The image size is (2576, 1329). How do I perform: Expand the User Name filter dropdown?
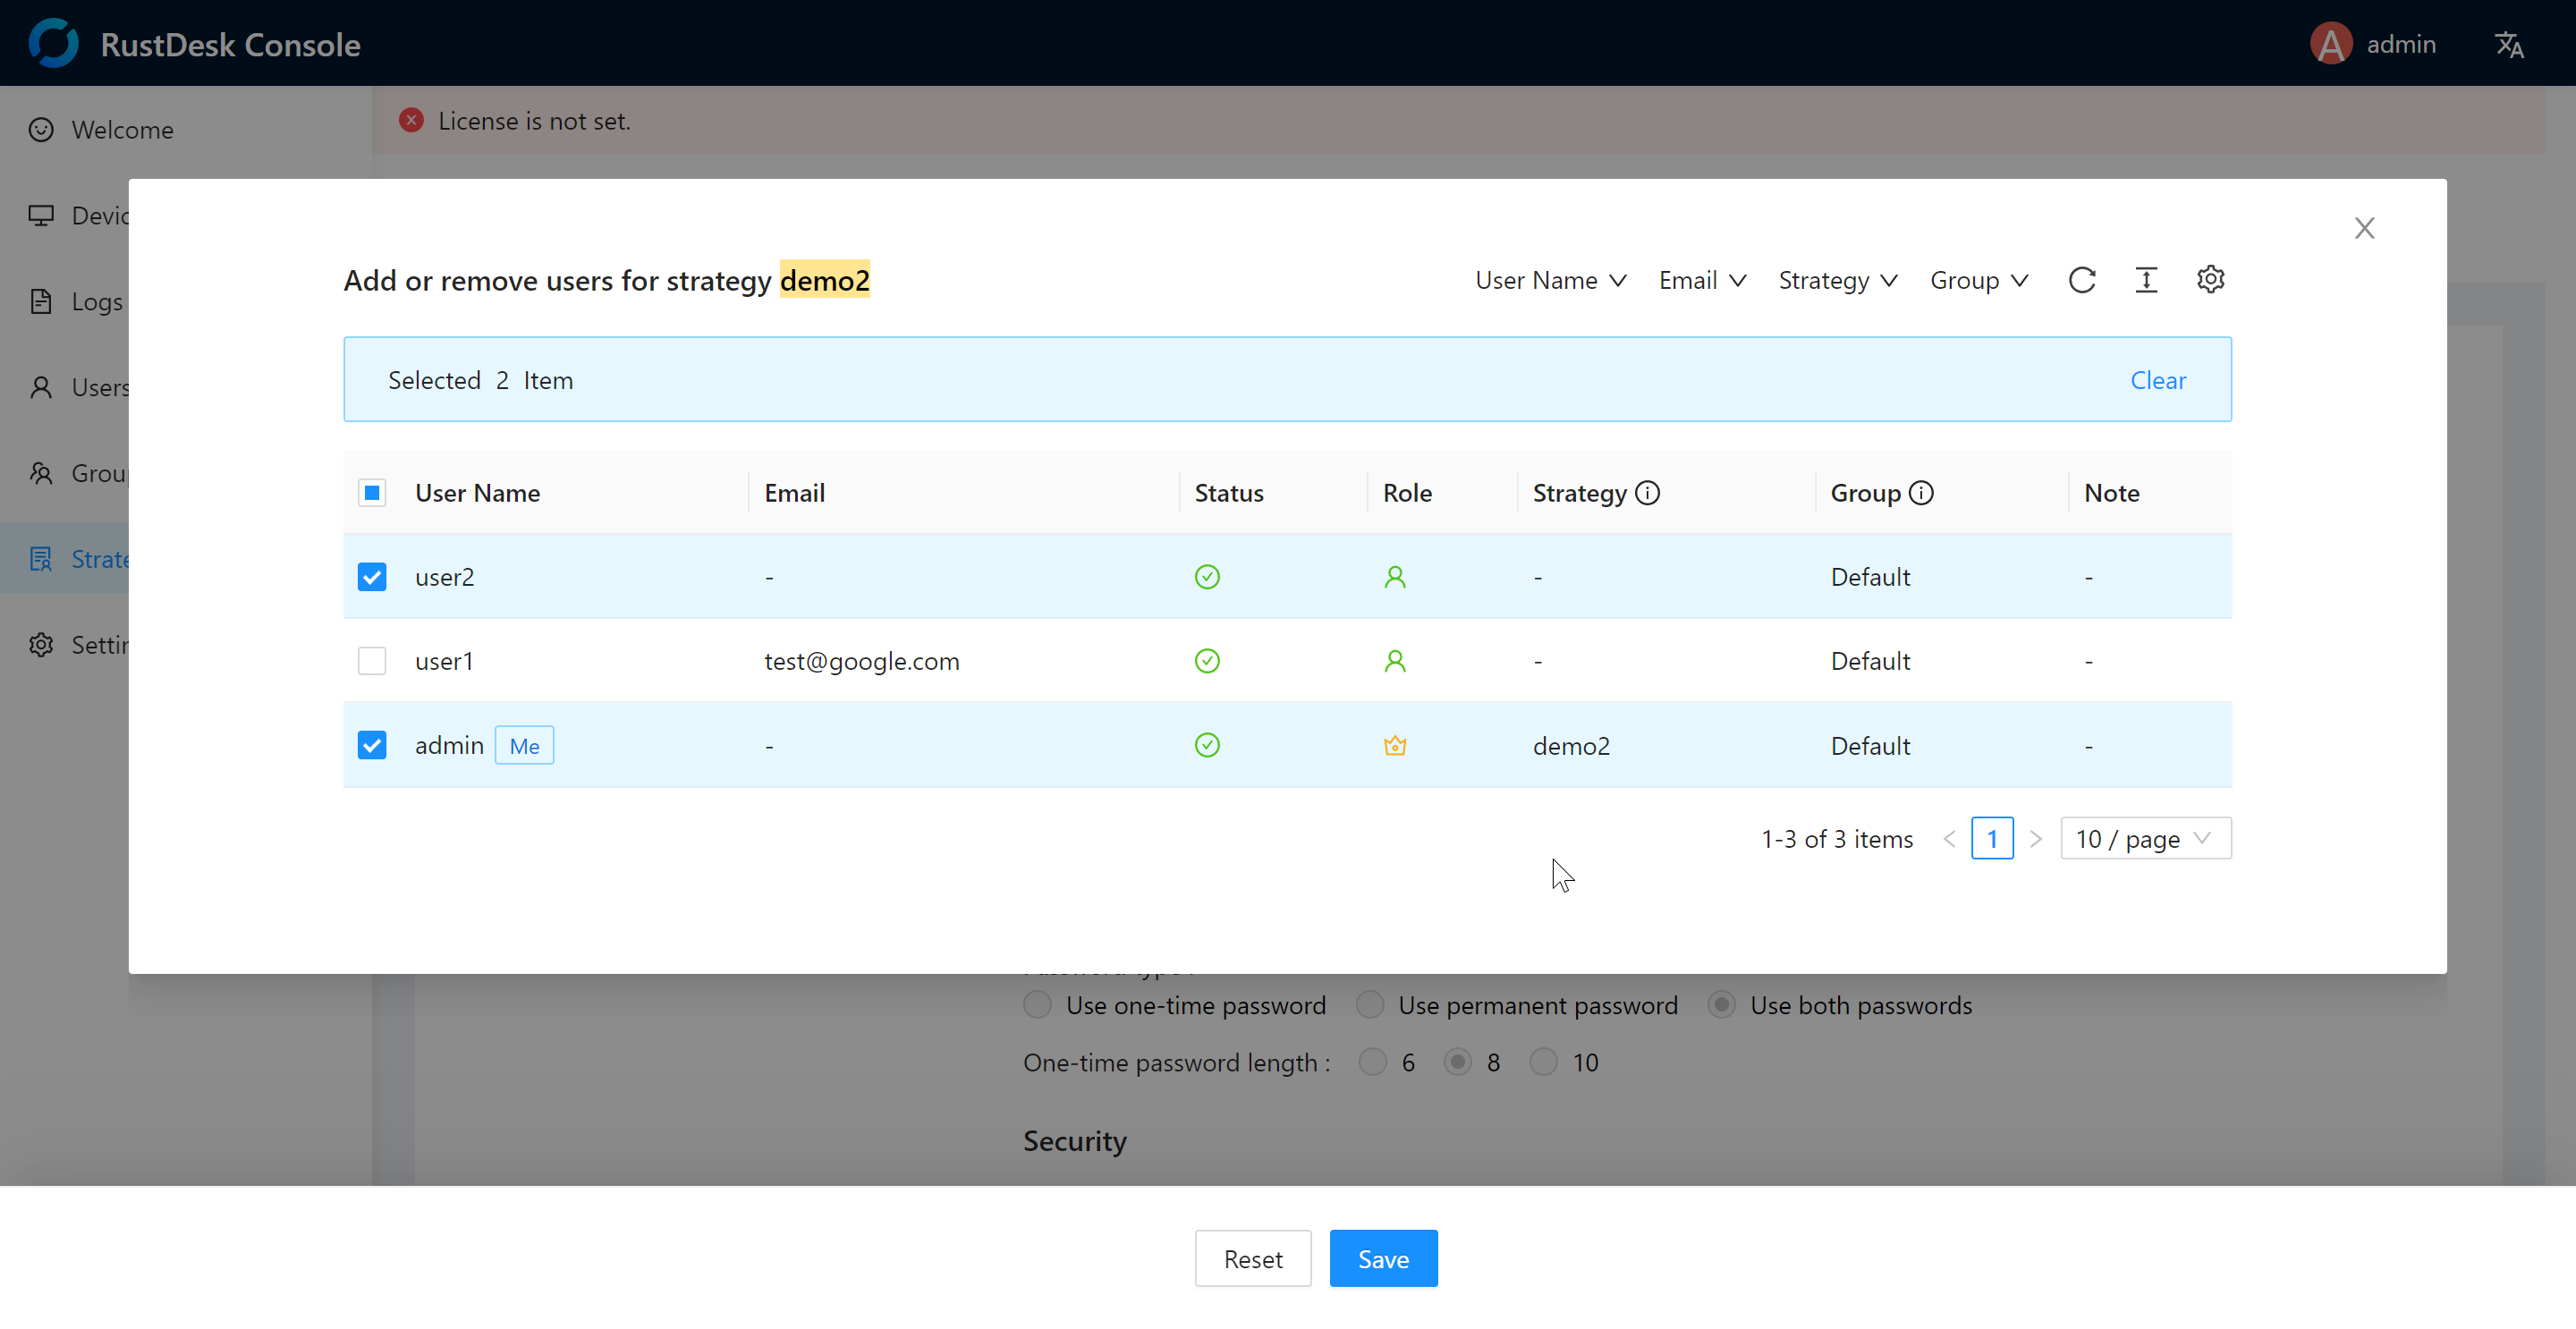tap(1550, 281)
